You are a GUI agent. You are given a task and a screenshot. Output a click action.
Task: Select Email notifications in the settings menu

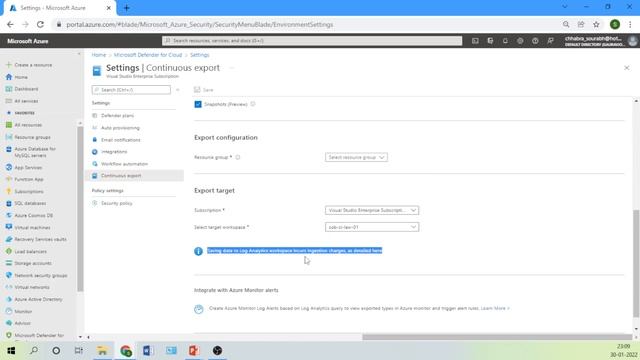point(120,140)
